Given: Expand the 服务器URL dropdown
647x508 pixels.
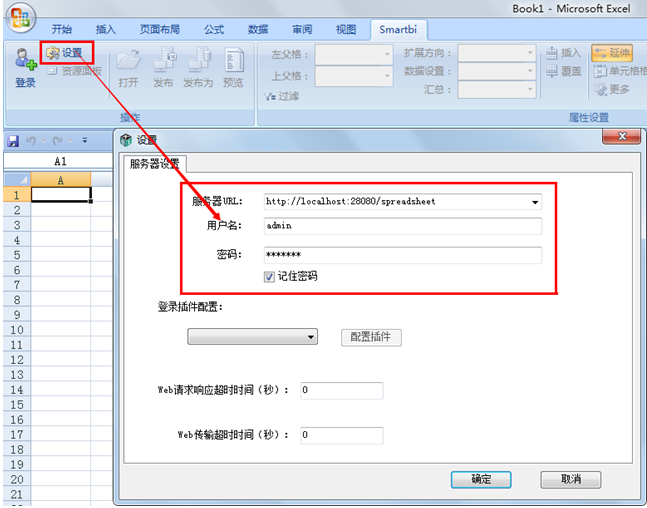Looking at the screenshot, I should click(x=535, y=201).
